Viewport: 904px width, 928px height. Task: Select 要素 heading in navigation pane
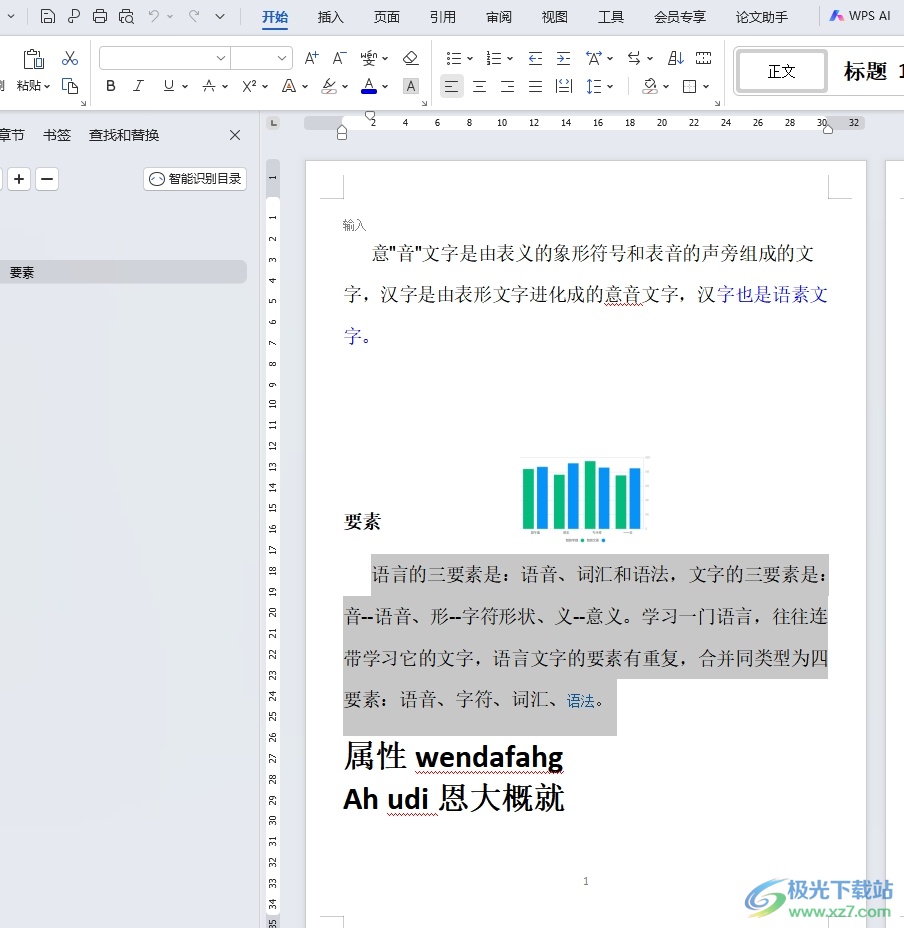[121, 272]
